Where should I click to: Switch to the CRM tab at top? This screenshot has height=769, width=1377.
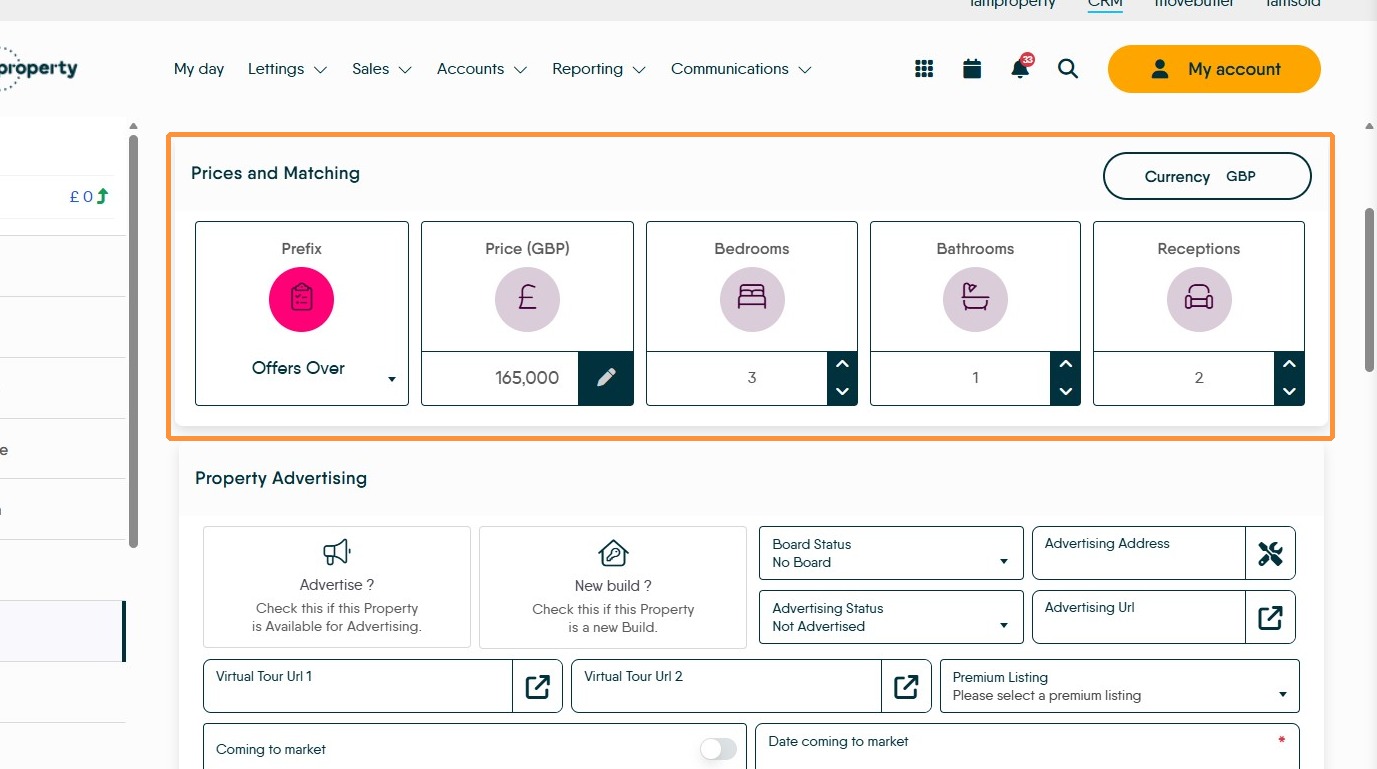(x=1105, y=4)
